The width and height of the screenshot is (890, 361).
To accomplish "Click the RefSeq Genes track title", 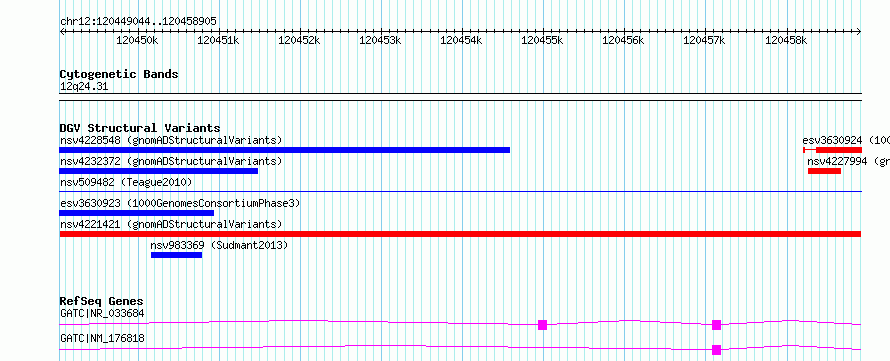I will 102,301.
